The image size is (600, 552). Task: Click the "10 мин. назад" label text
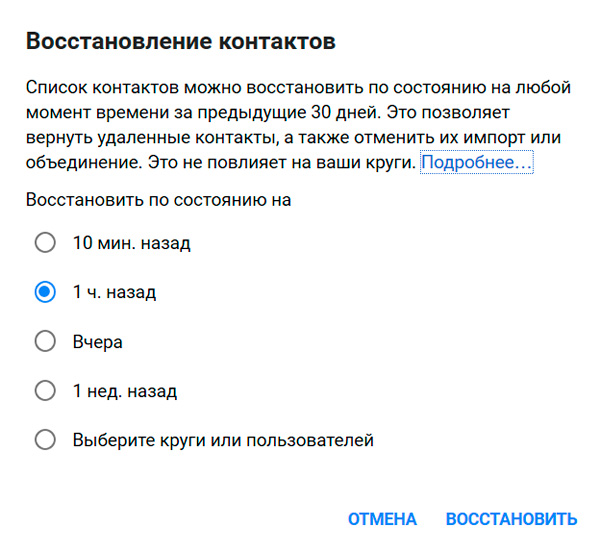coord(131,243)
